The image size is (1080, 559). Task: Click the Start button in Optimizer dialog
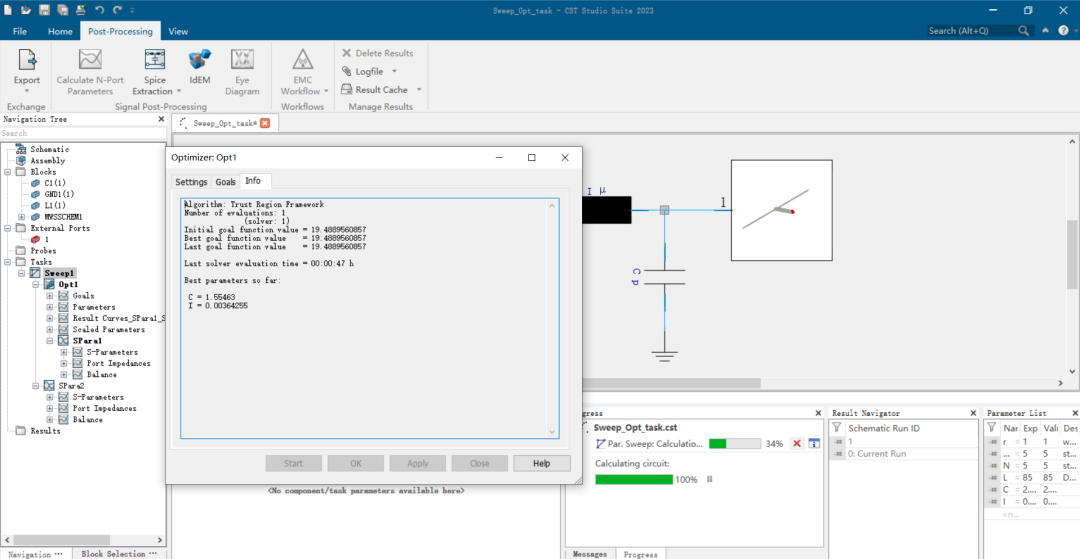click(x=293, y=463)
